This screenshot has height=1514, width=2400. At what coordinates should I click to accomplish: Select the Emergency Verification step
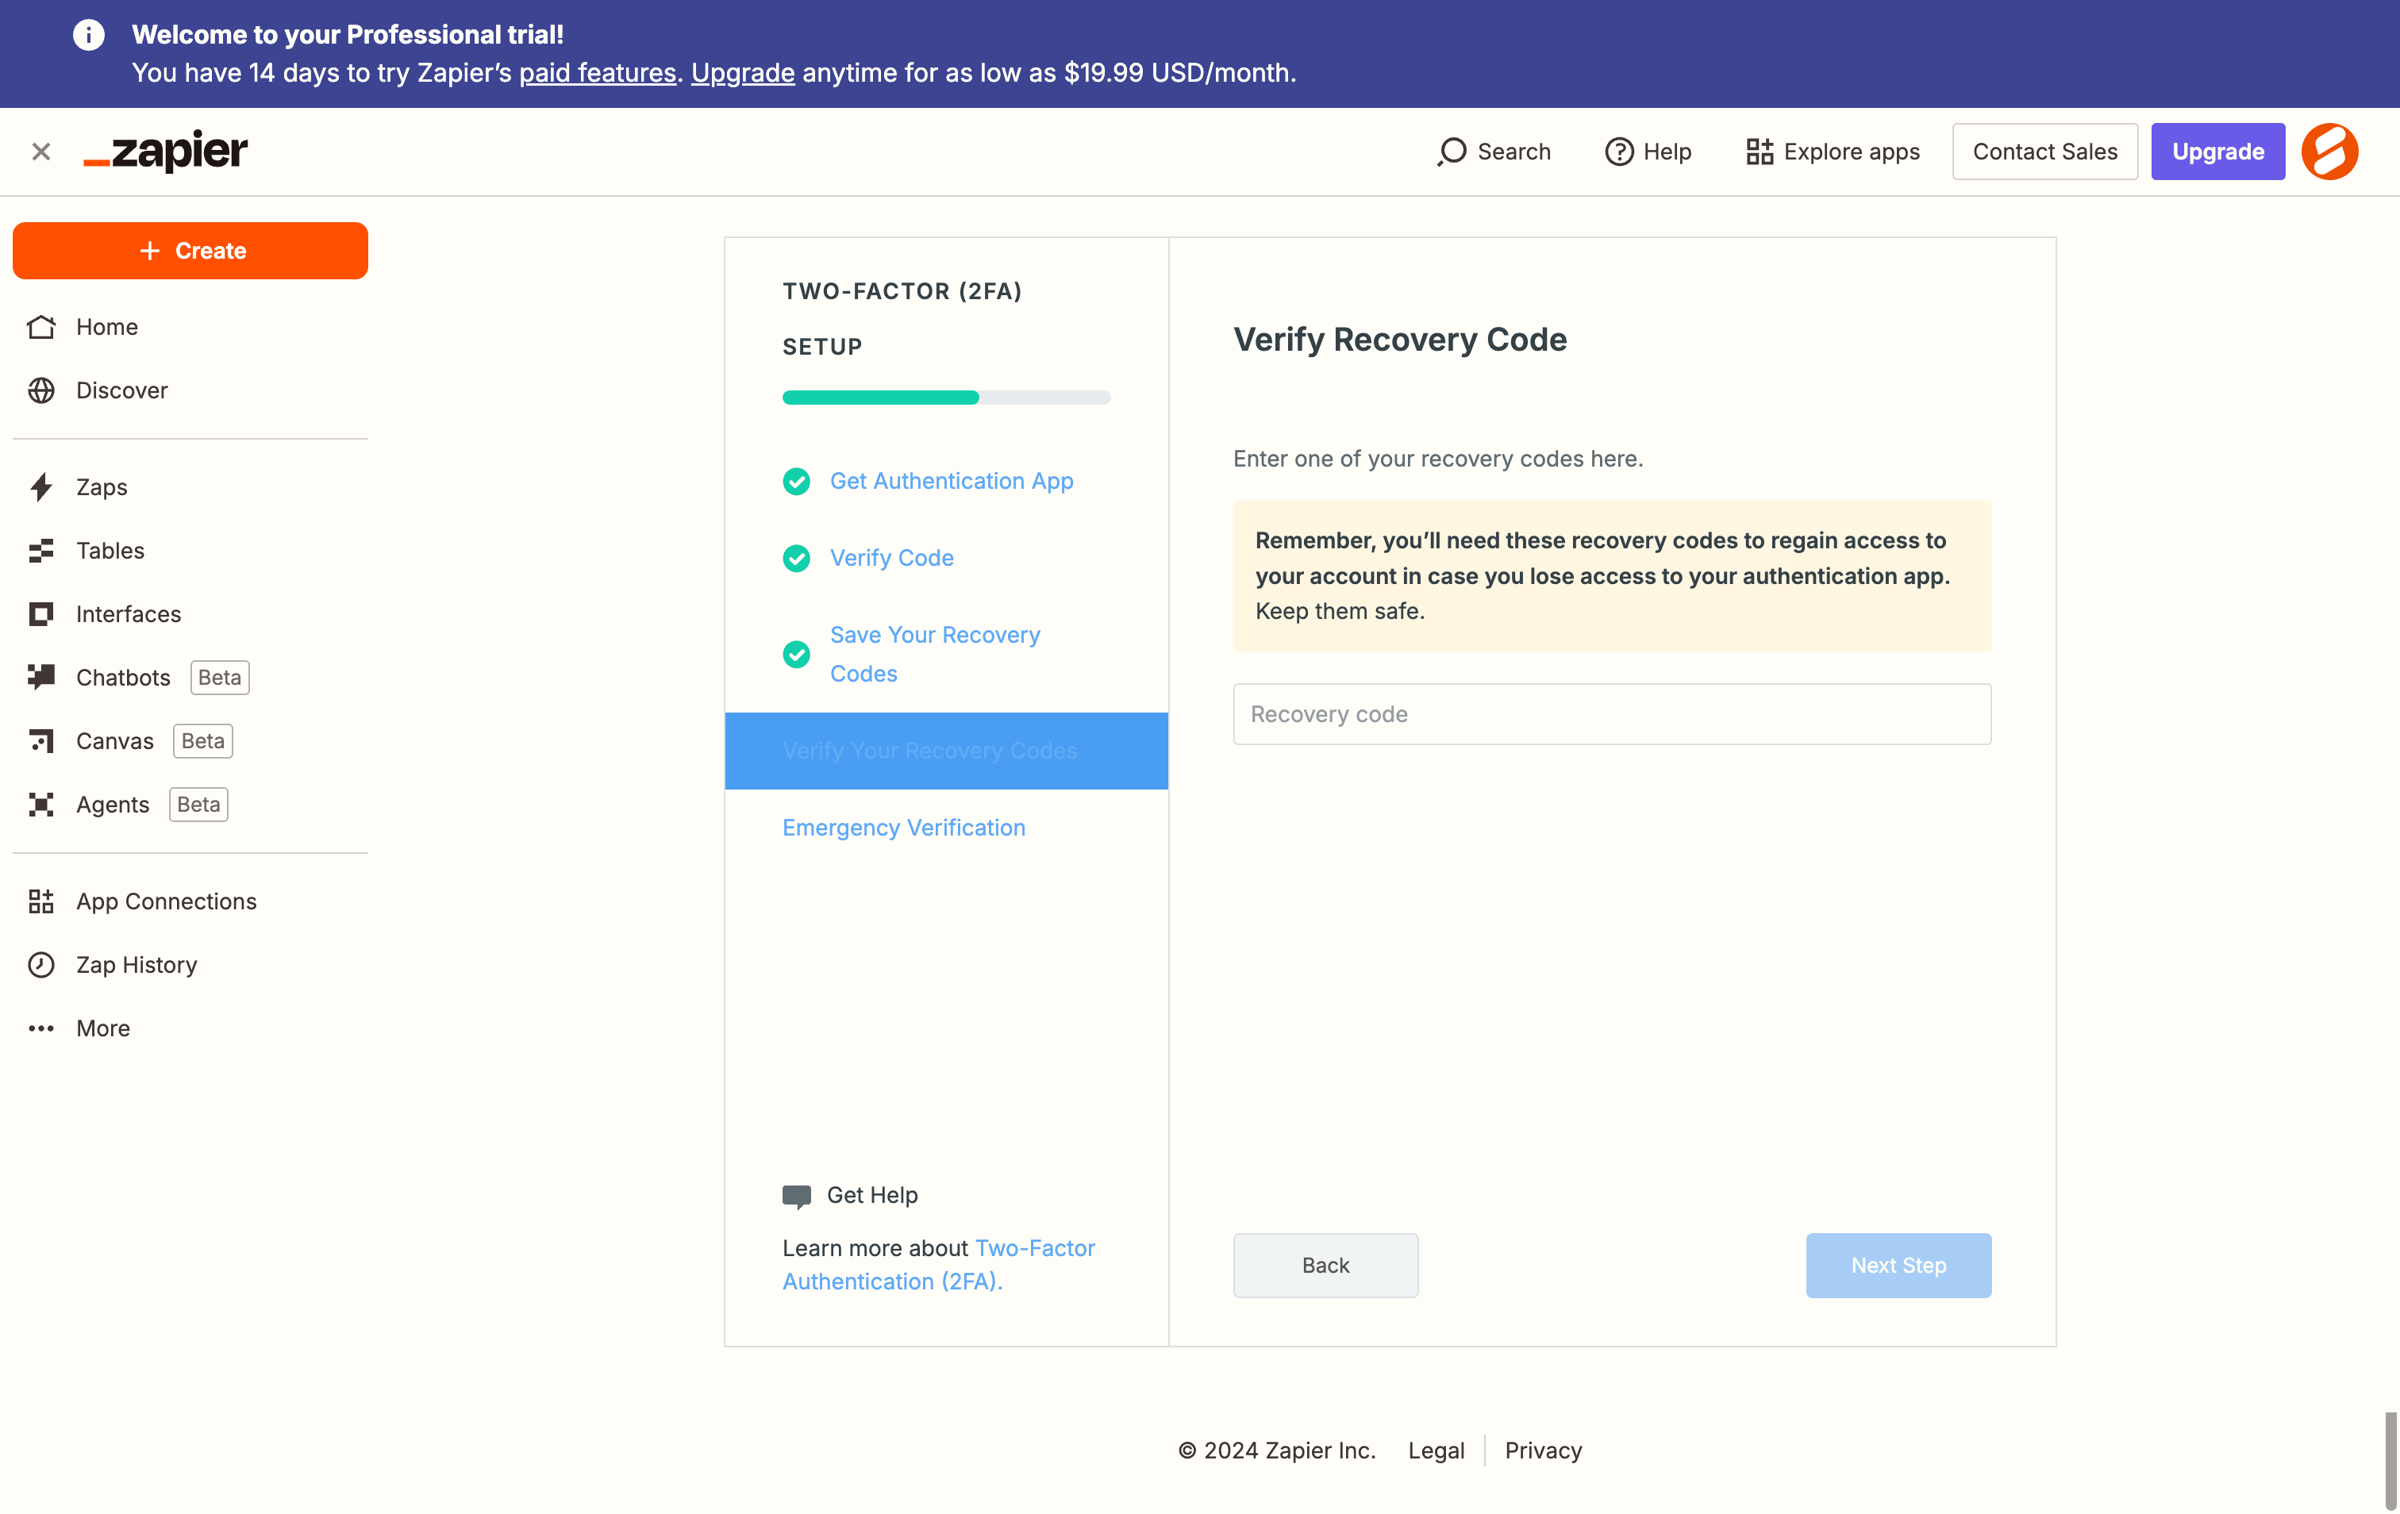903,828
